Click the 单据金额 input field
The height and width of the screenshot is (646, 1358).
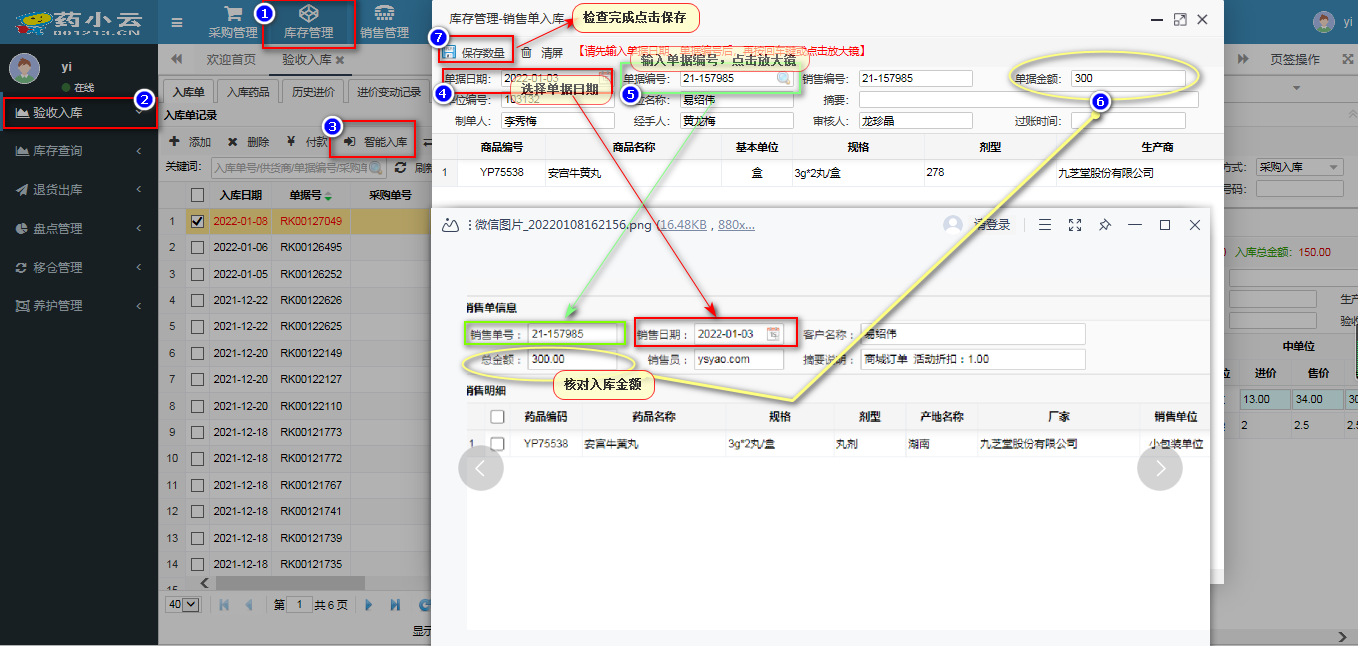click(1127, 78)
